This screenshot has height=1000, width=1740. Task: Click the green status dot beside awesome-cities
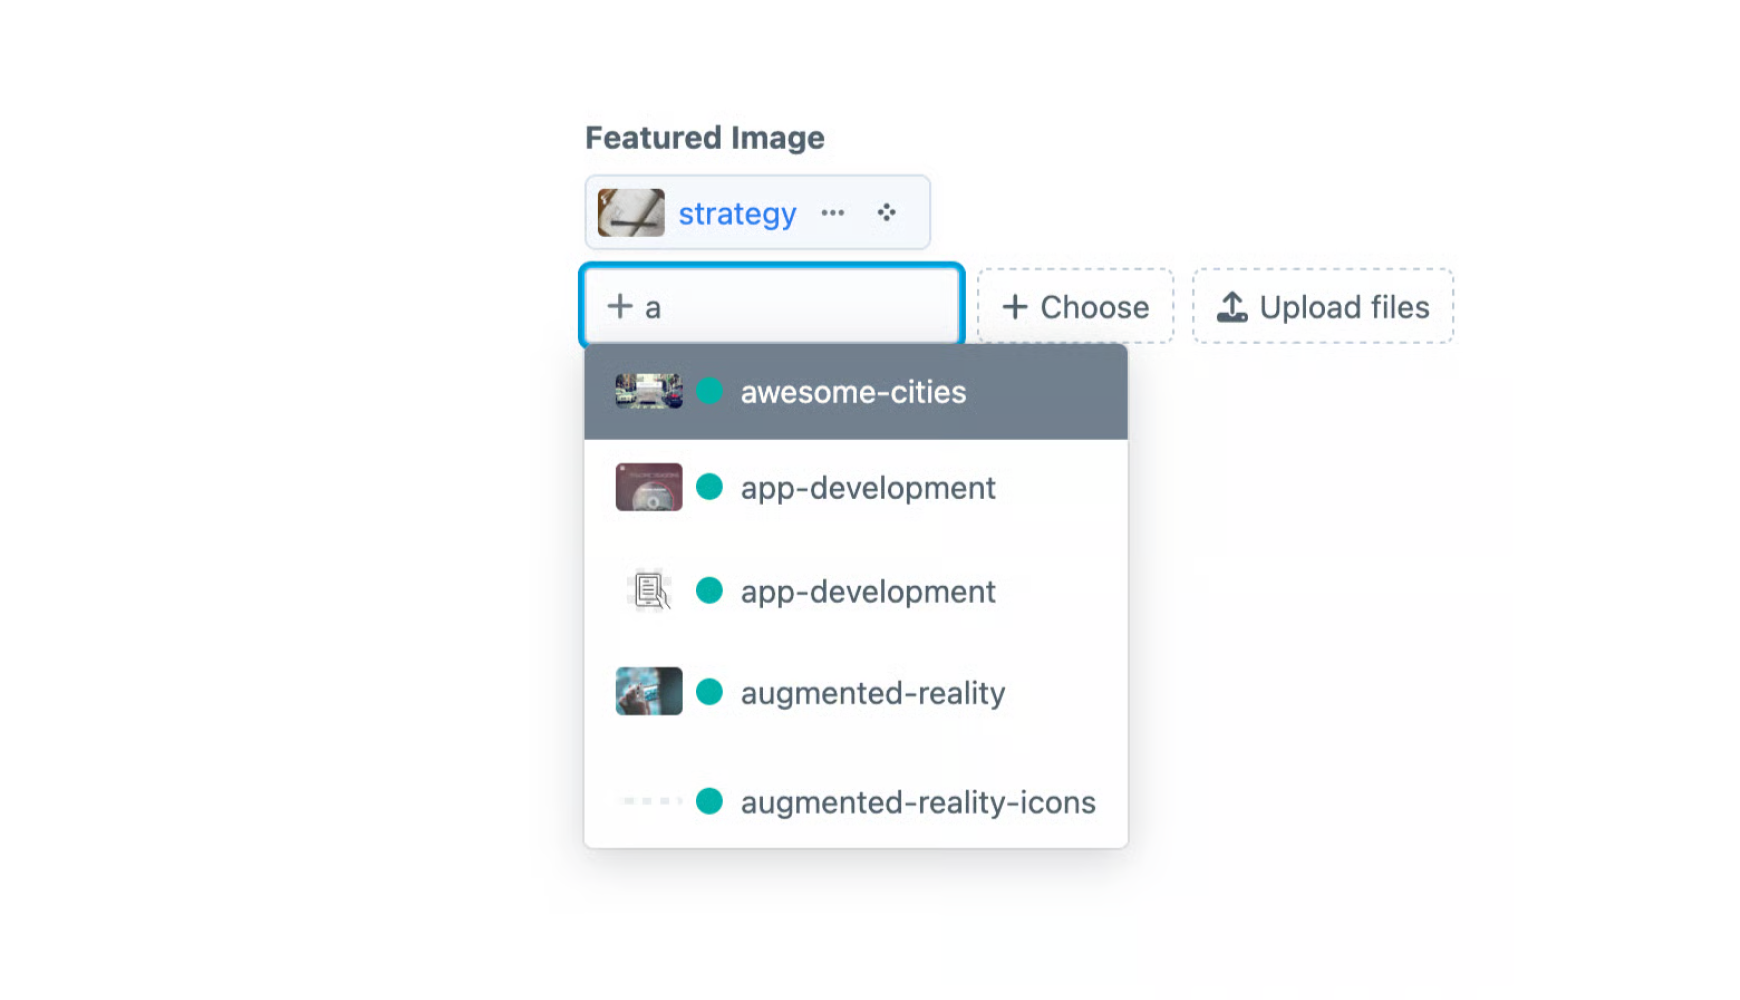(709, 391)
